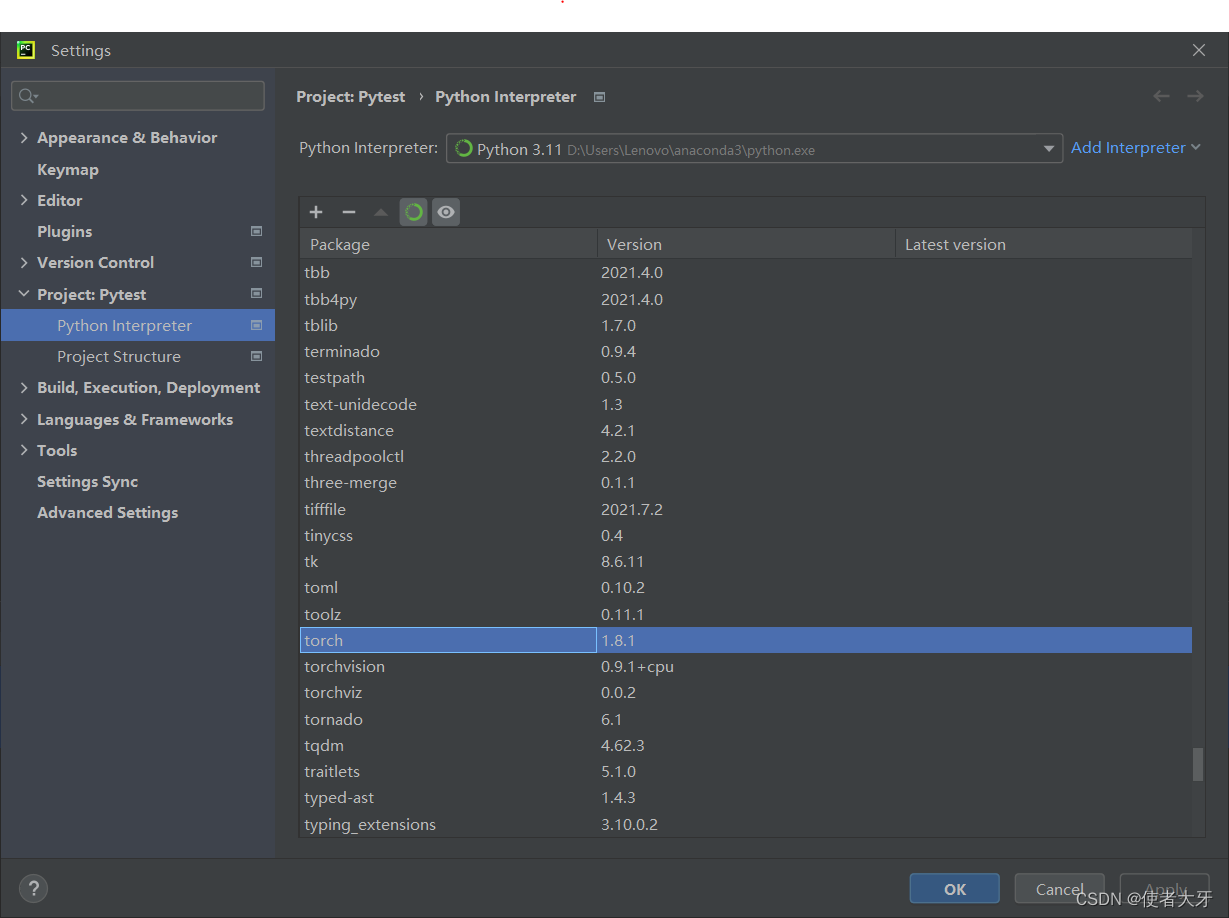Viewport: 1229px width, 918px height.
Task: Expand Version Control section
Action: [24, 262]
